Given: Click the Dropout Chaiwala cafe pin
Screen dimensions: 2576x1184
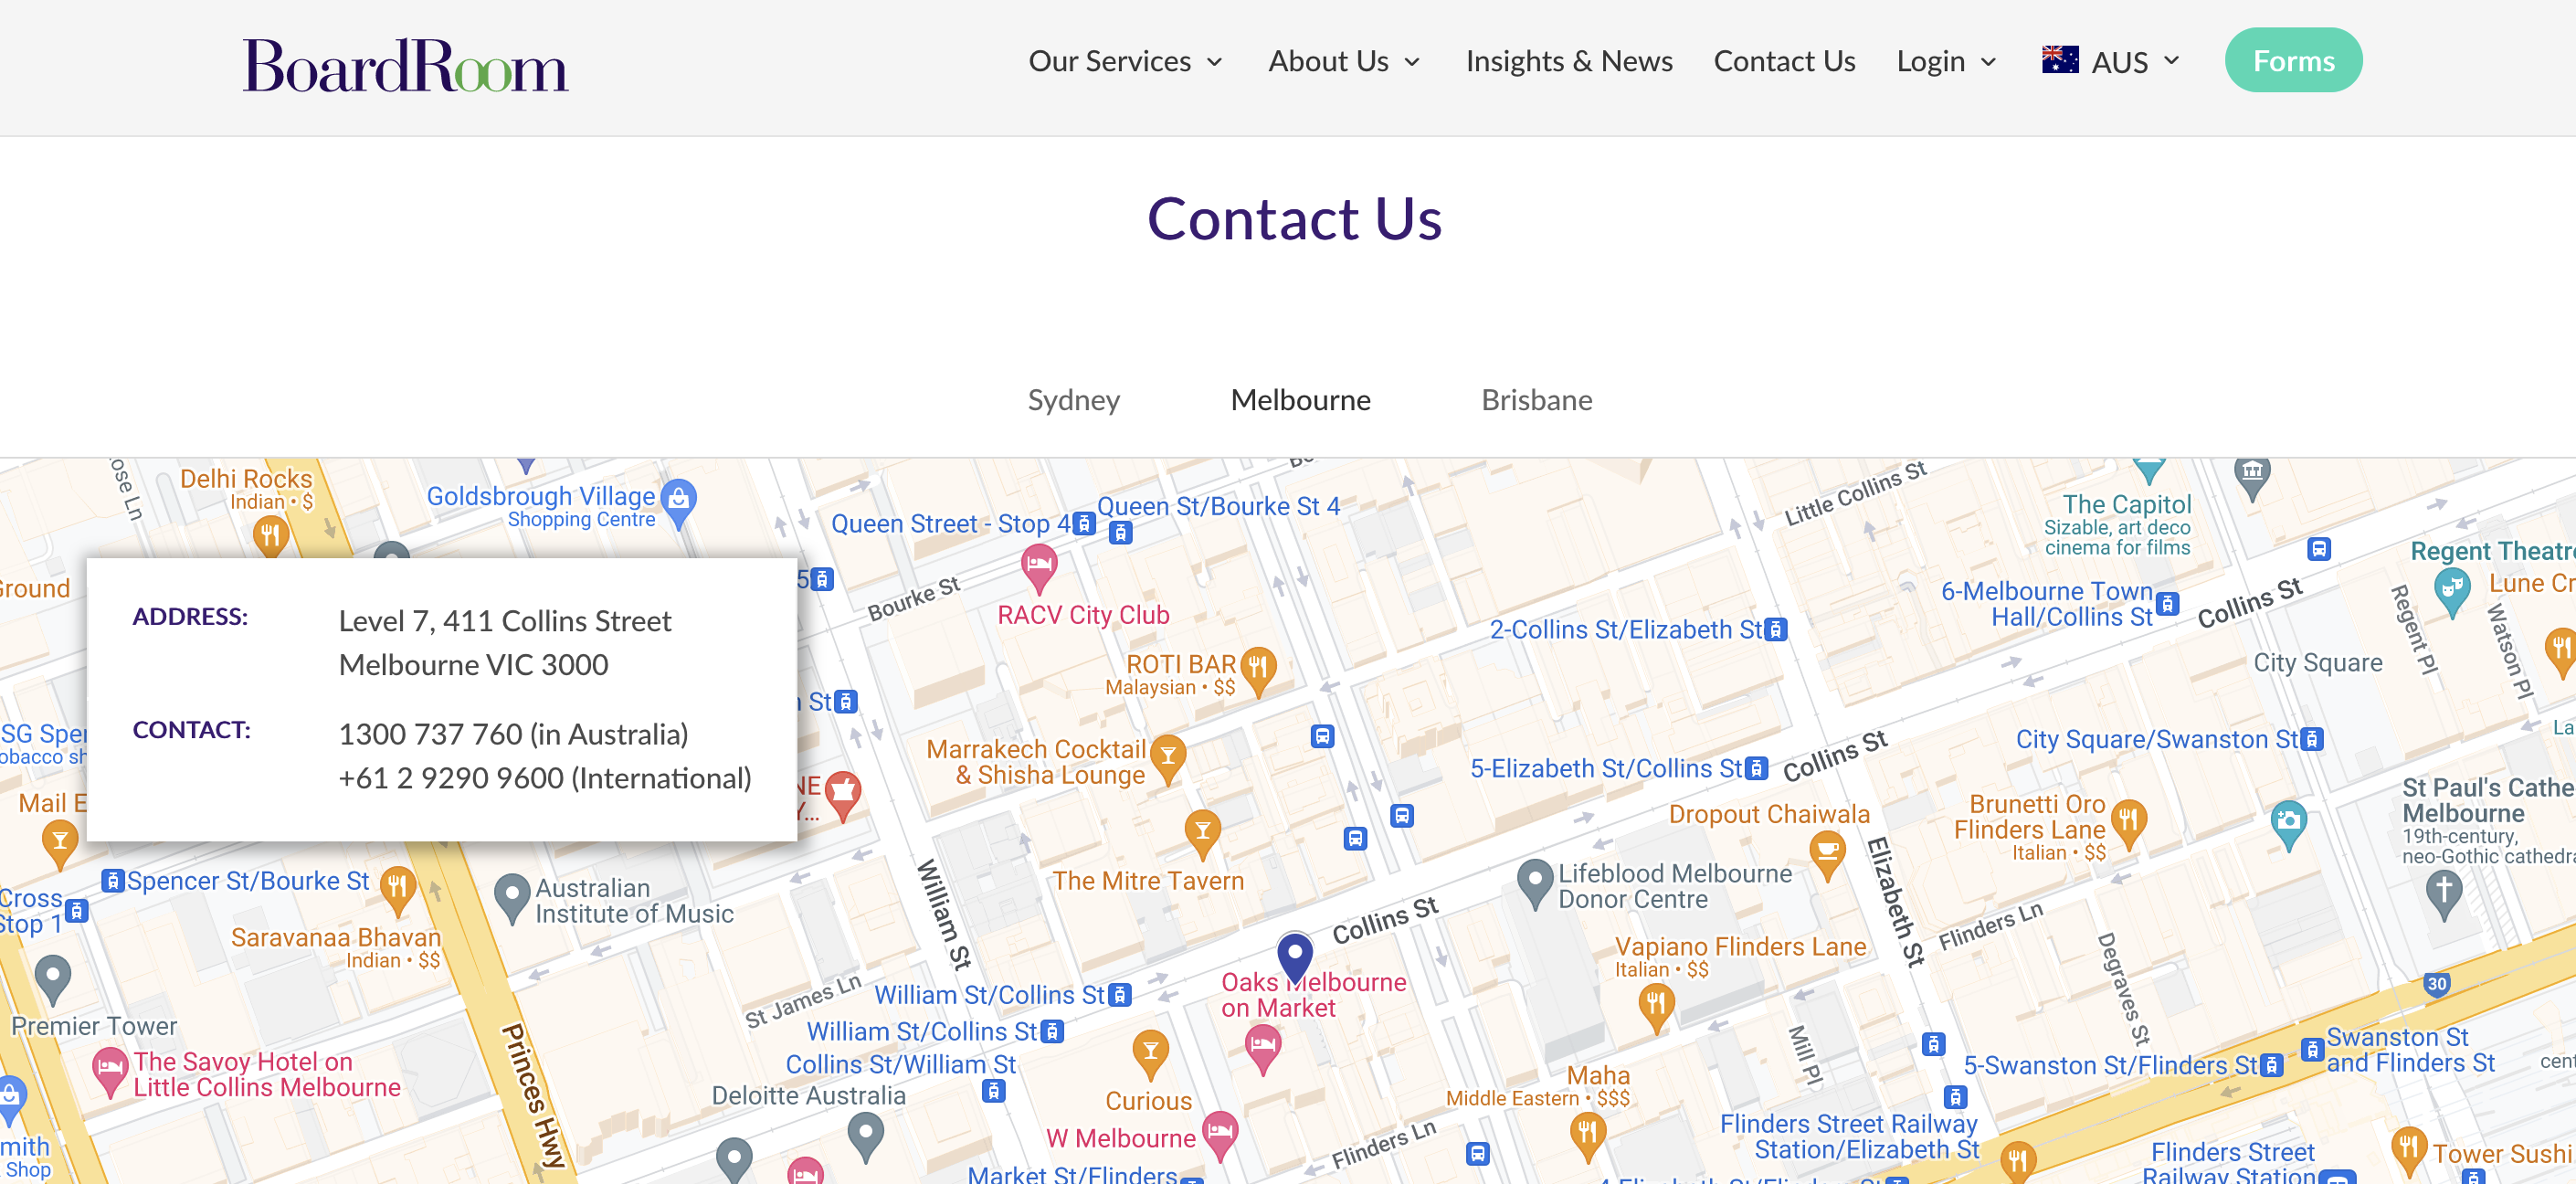Looking at the screenshot, I should pos(1827,856).
